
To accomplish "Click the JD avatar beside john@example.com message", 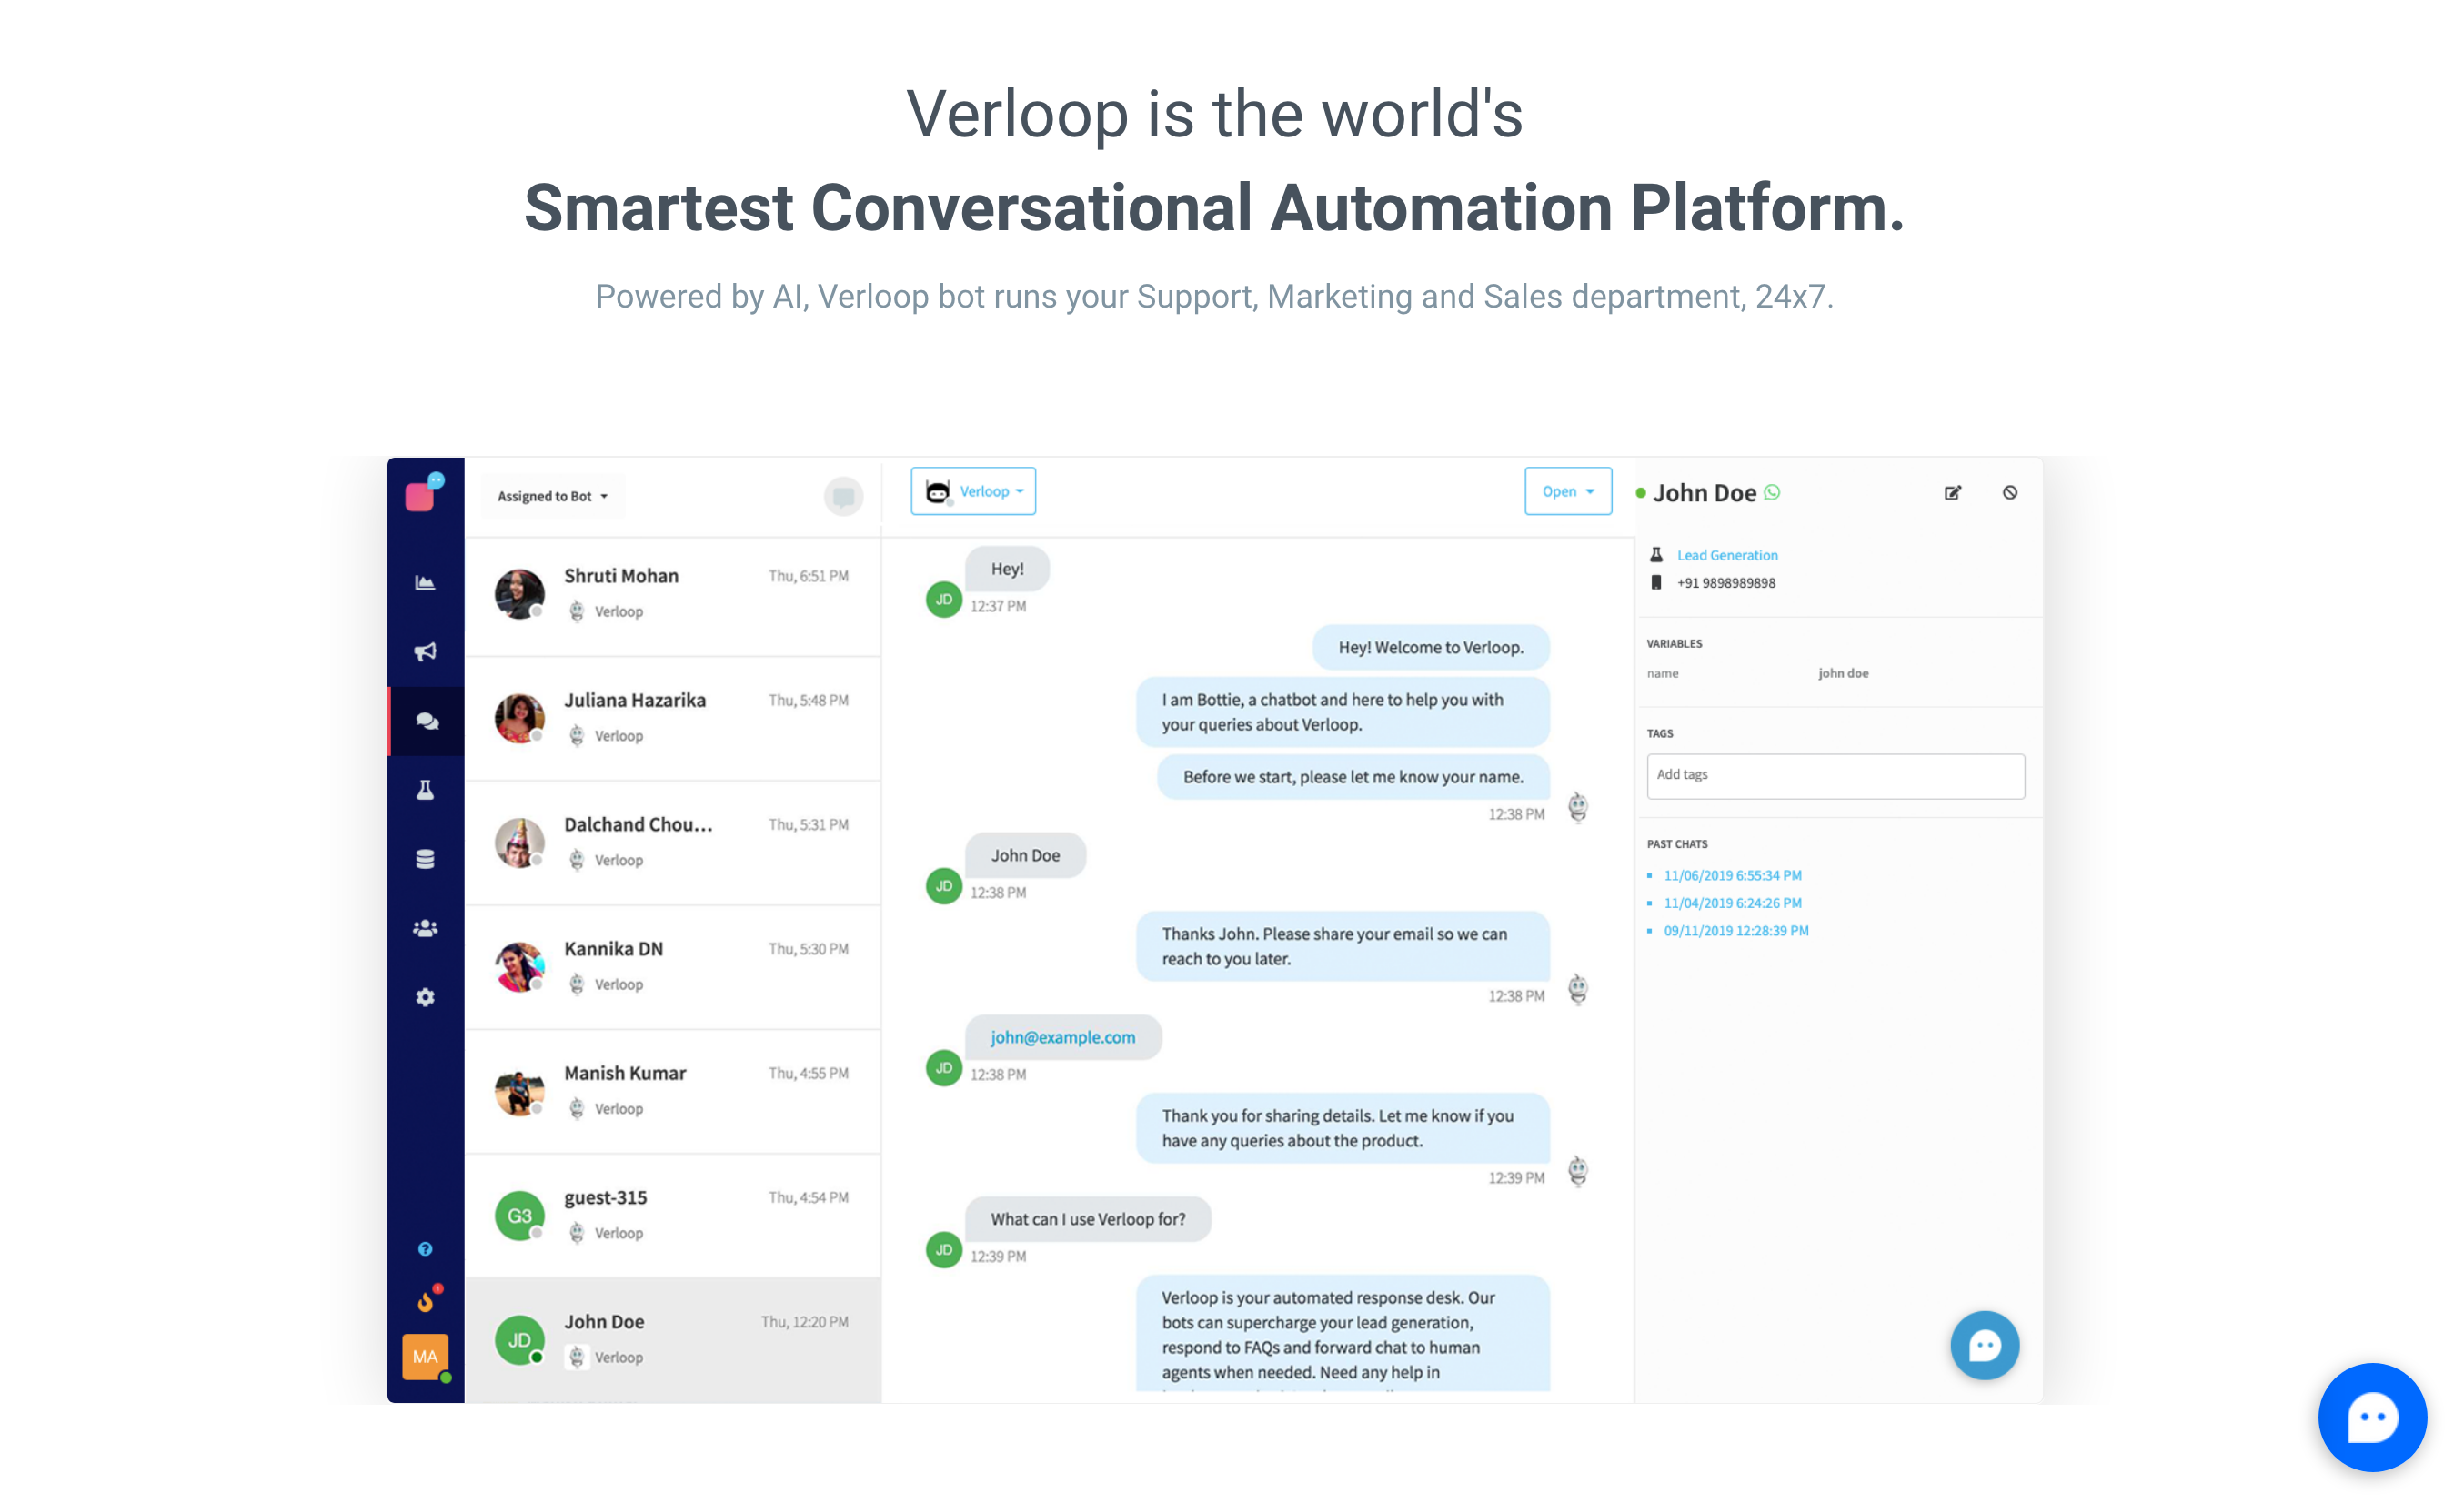I will point(946,1070).
